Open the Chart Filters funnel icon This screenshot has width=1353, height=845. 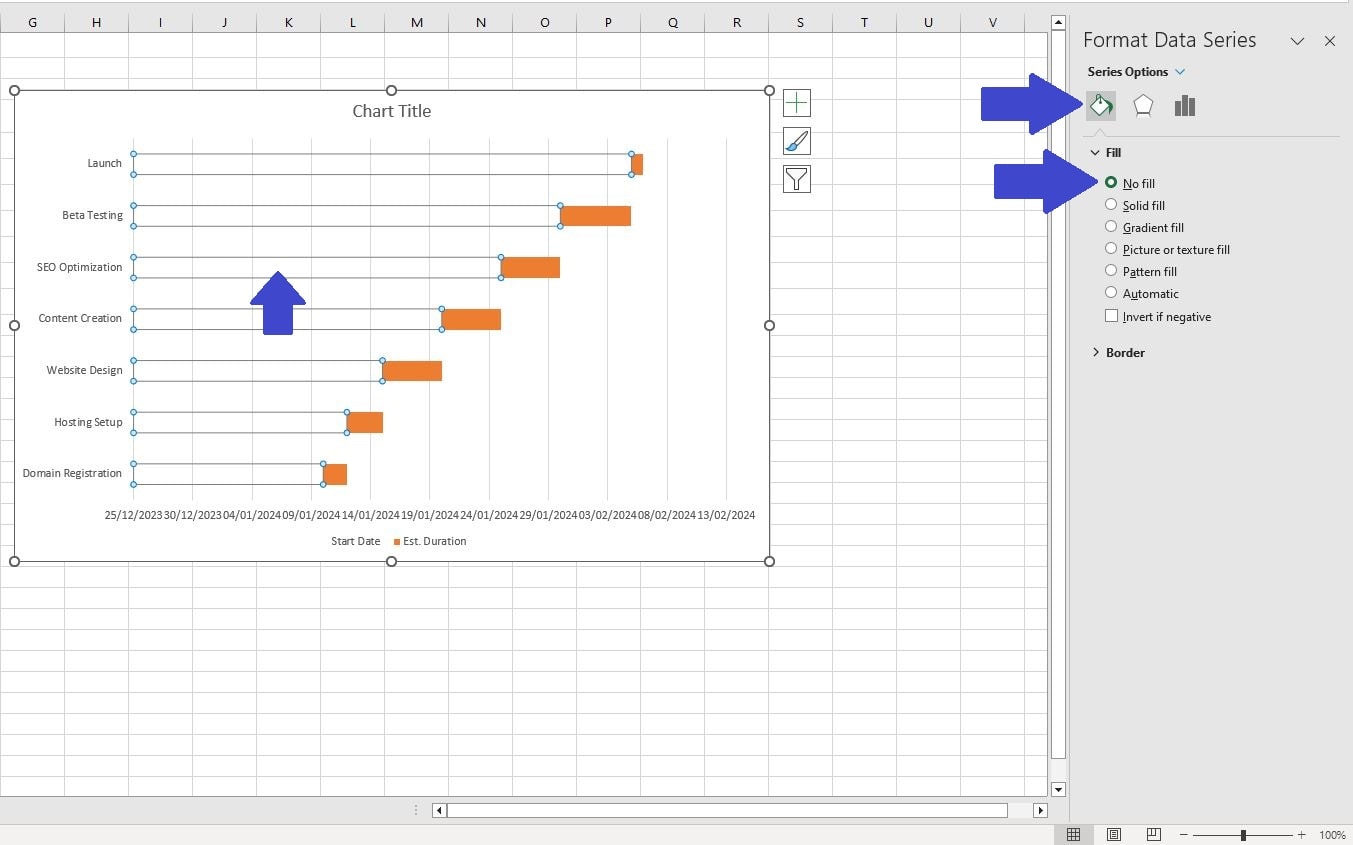click(795, 179)
